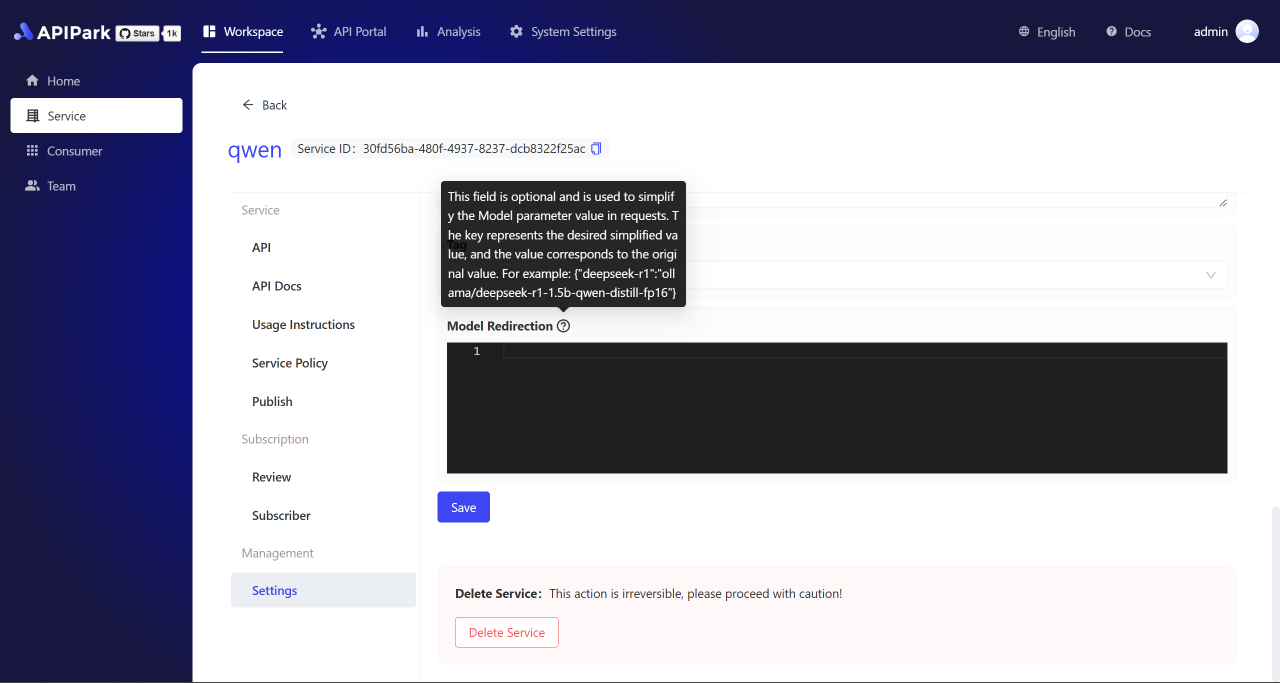Screen dimensions: 1280x683
Task: Click inside the Model Redirection code editor
Action: (837, 408)
